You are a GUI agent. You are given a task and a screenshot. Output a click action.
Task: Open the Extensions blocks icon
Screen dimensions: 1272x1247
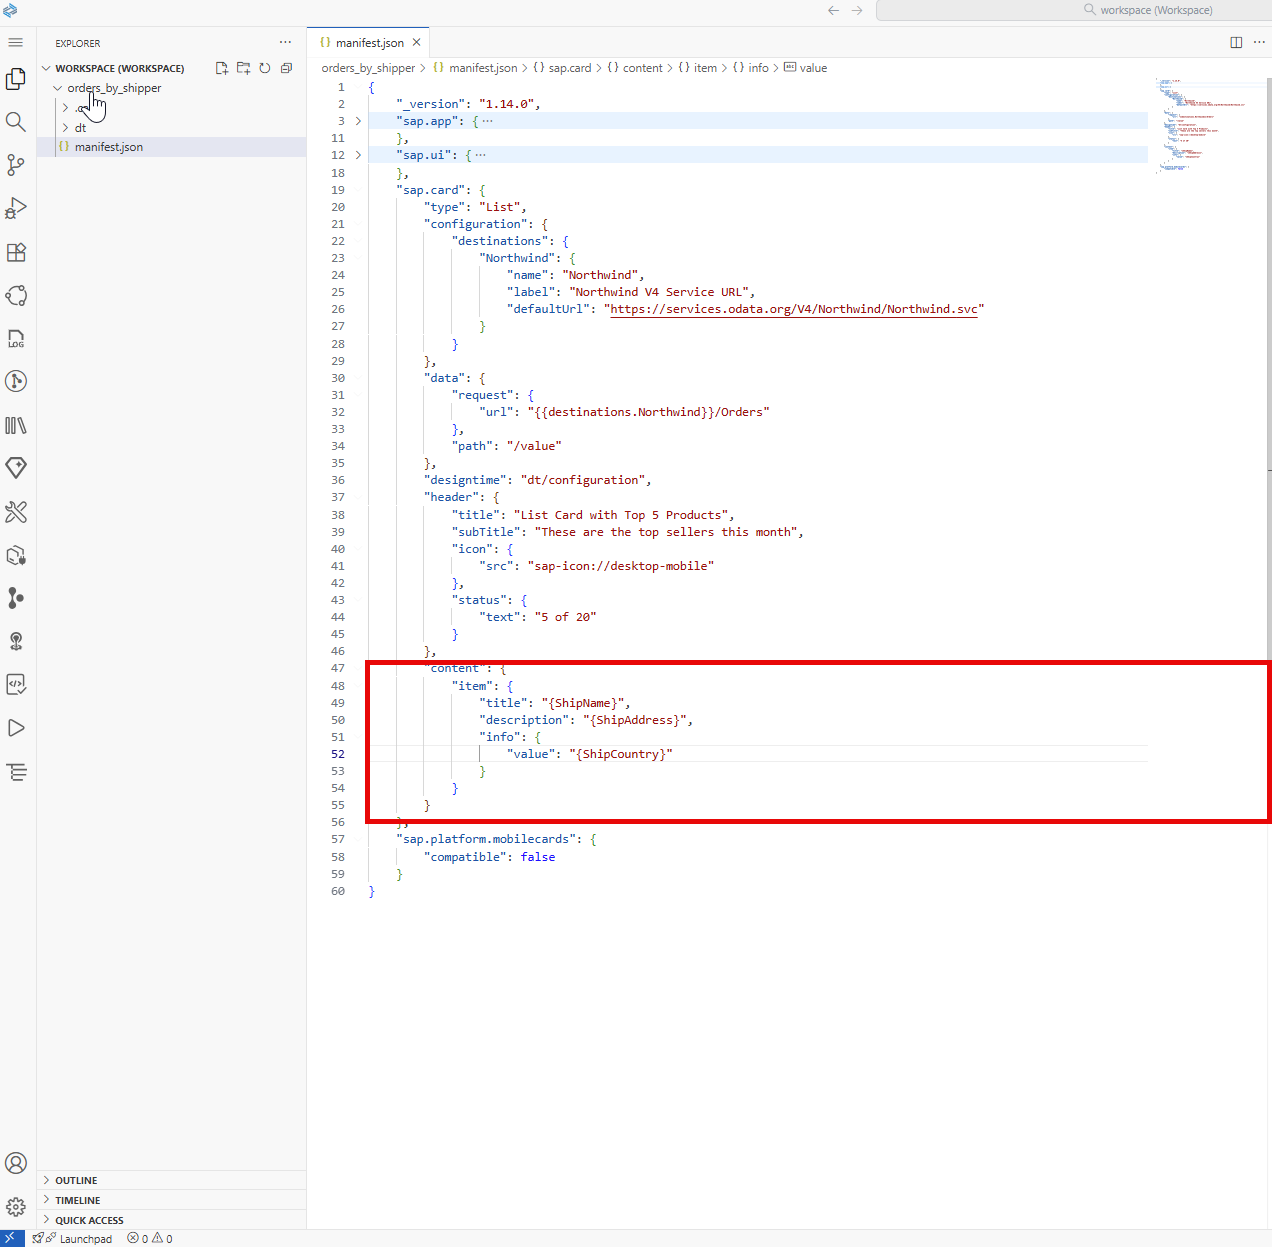tap(15, 252)
